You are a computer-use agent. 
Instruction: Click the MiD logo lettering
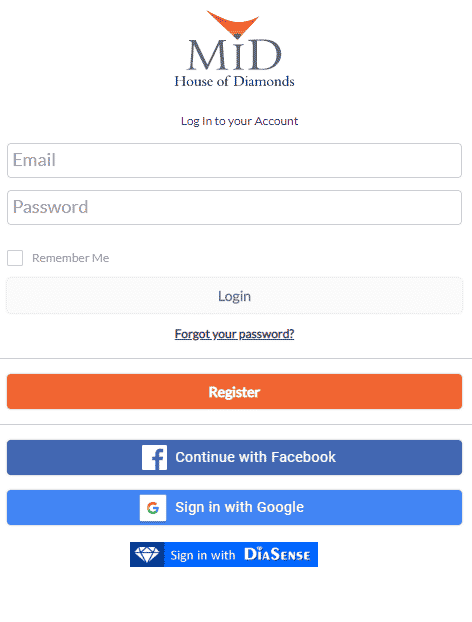click(x=234, y=55)
